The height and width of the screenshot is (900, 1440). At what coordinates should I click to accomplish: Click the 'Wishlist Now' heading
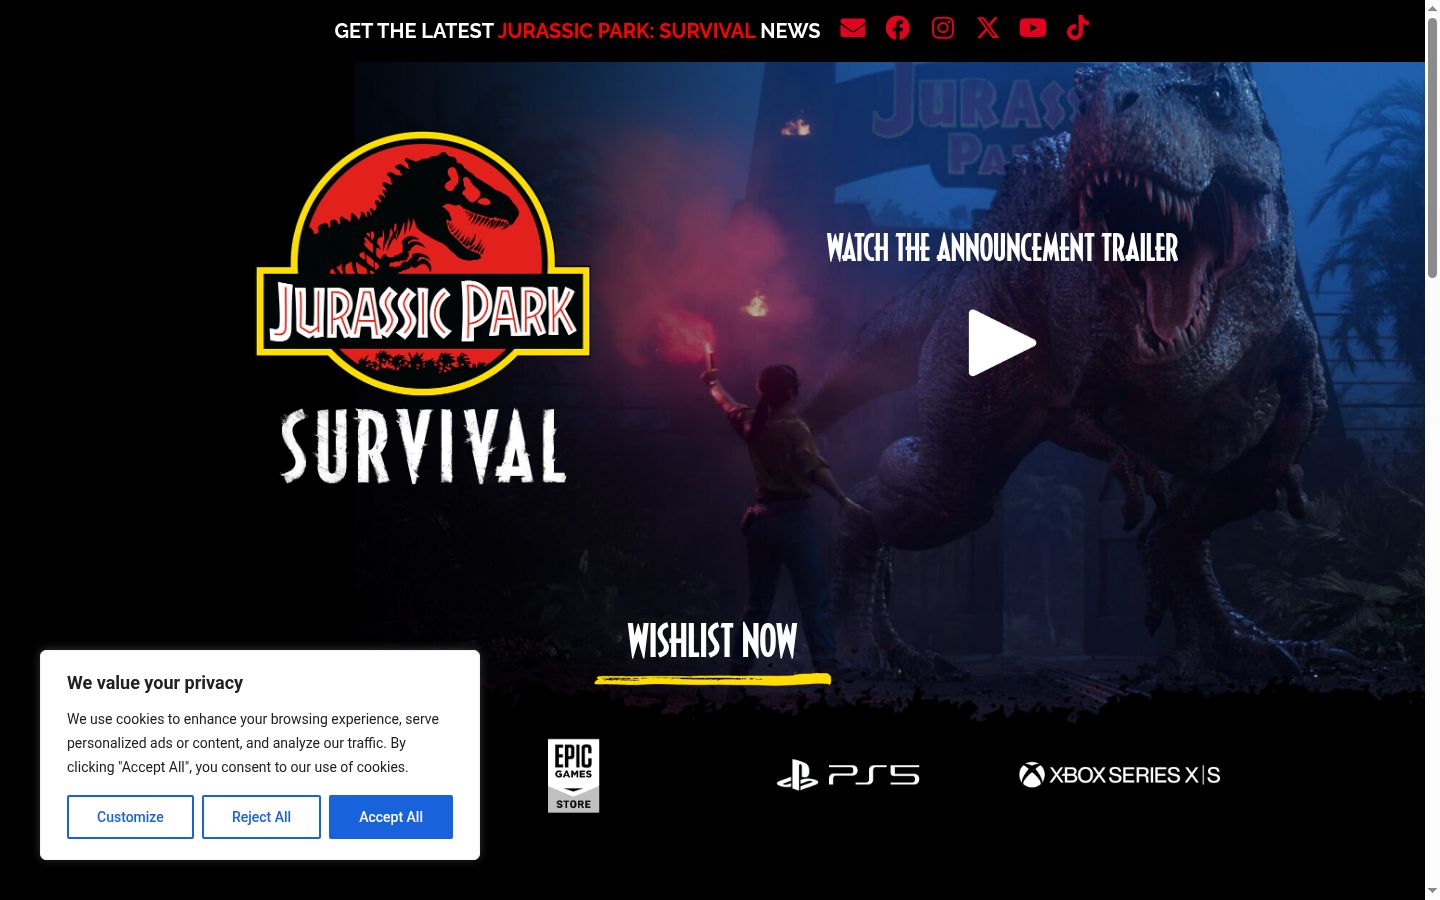click(712, 641)
